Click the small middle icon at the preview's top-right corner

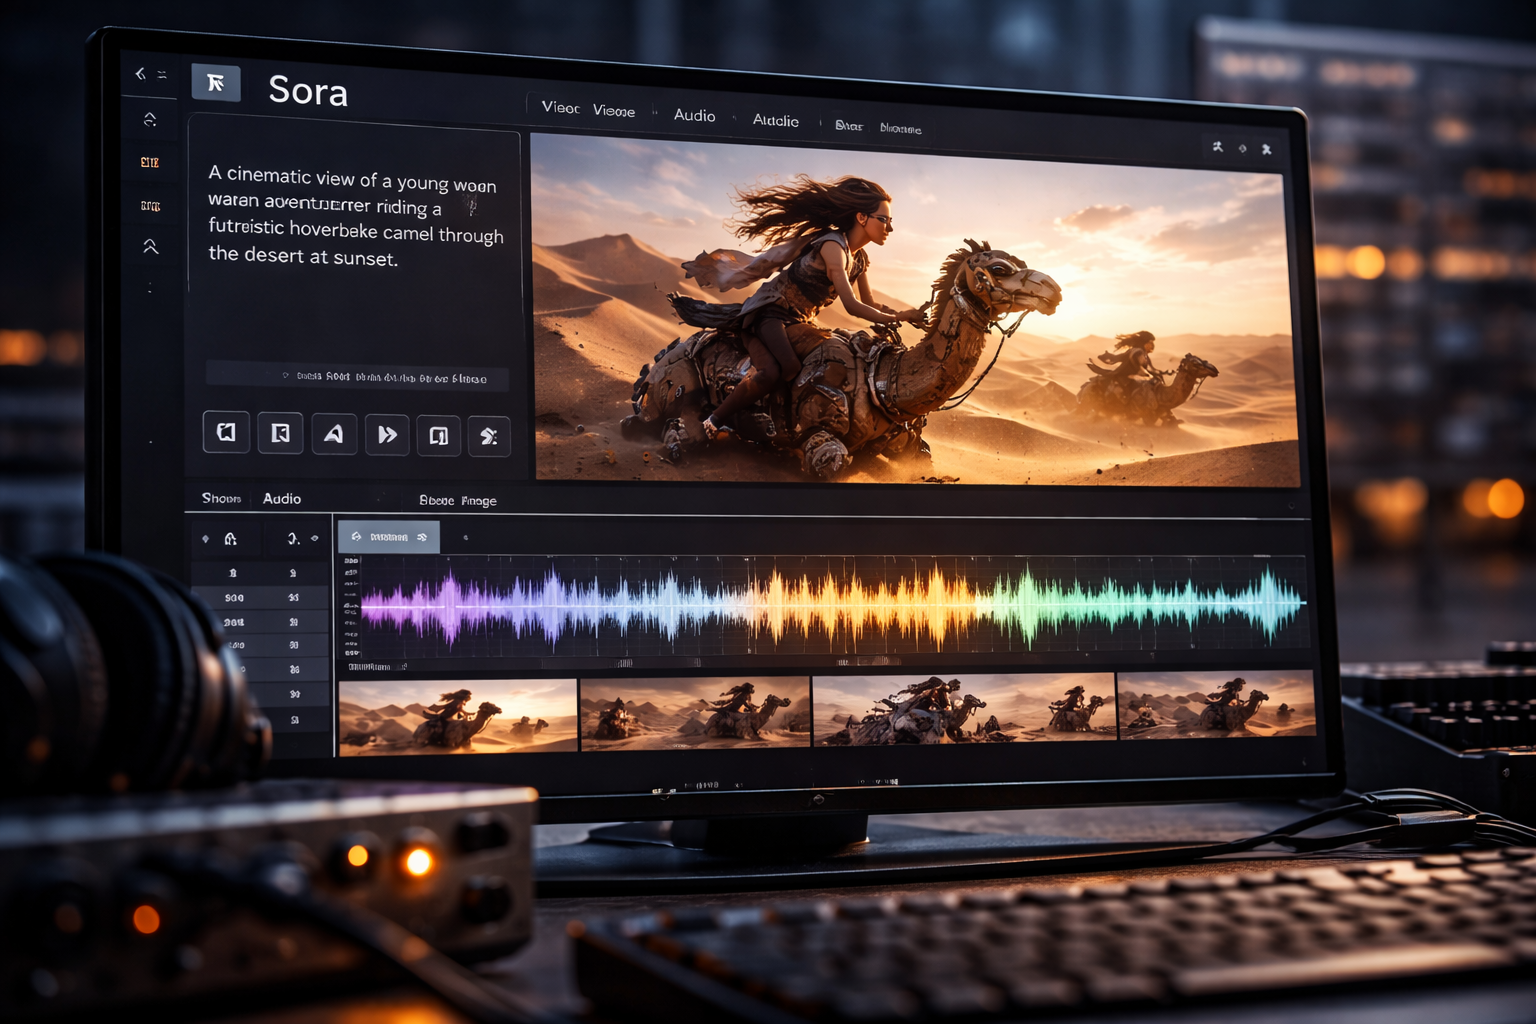pyautogui.click(x=1243, y=148)
